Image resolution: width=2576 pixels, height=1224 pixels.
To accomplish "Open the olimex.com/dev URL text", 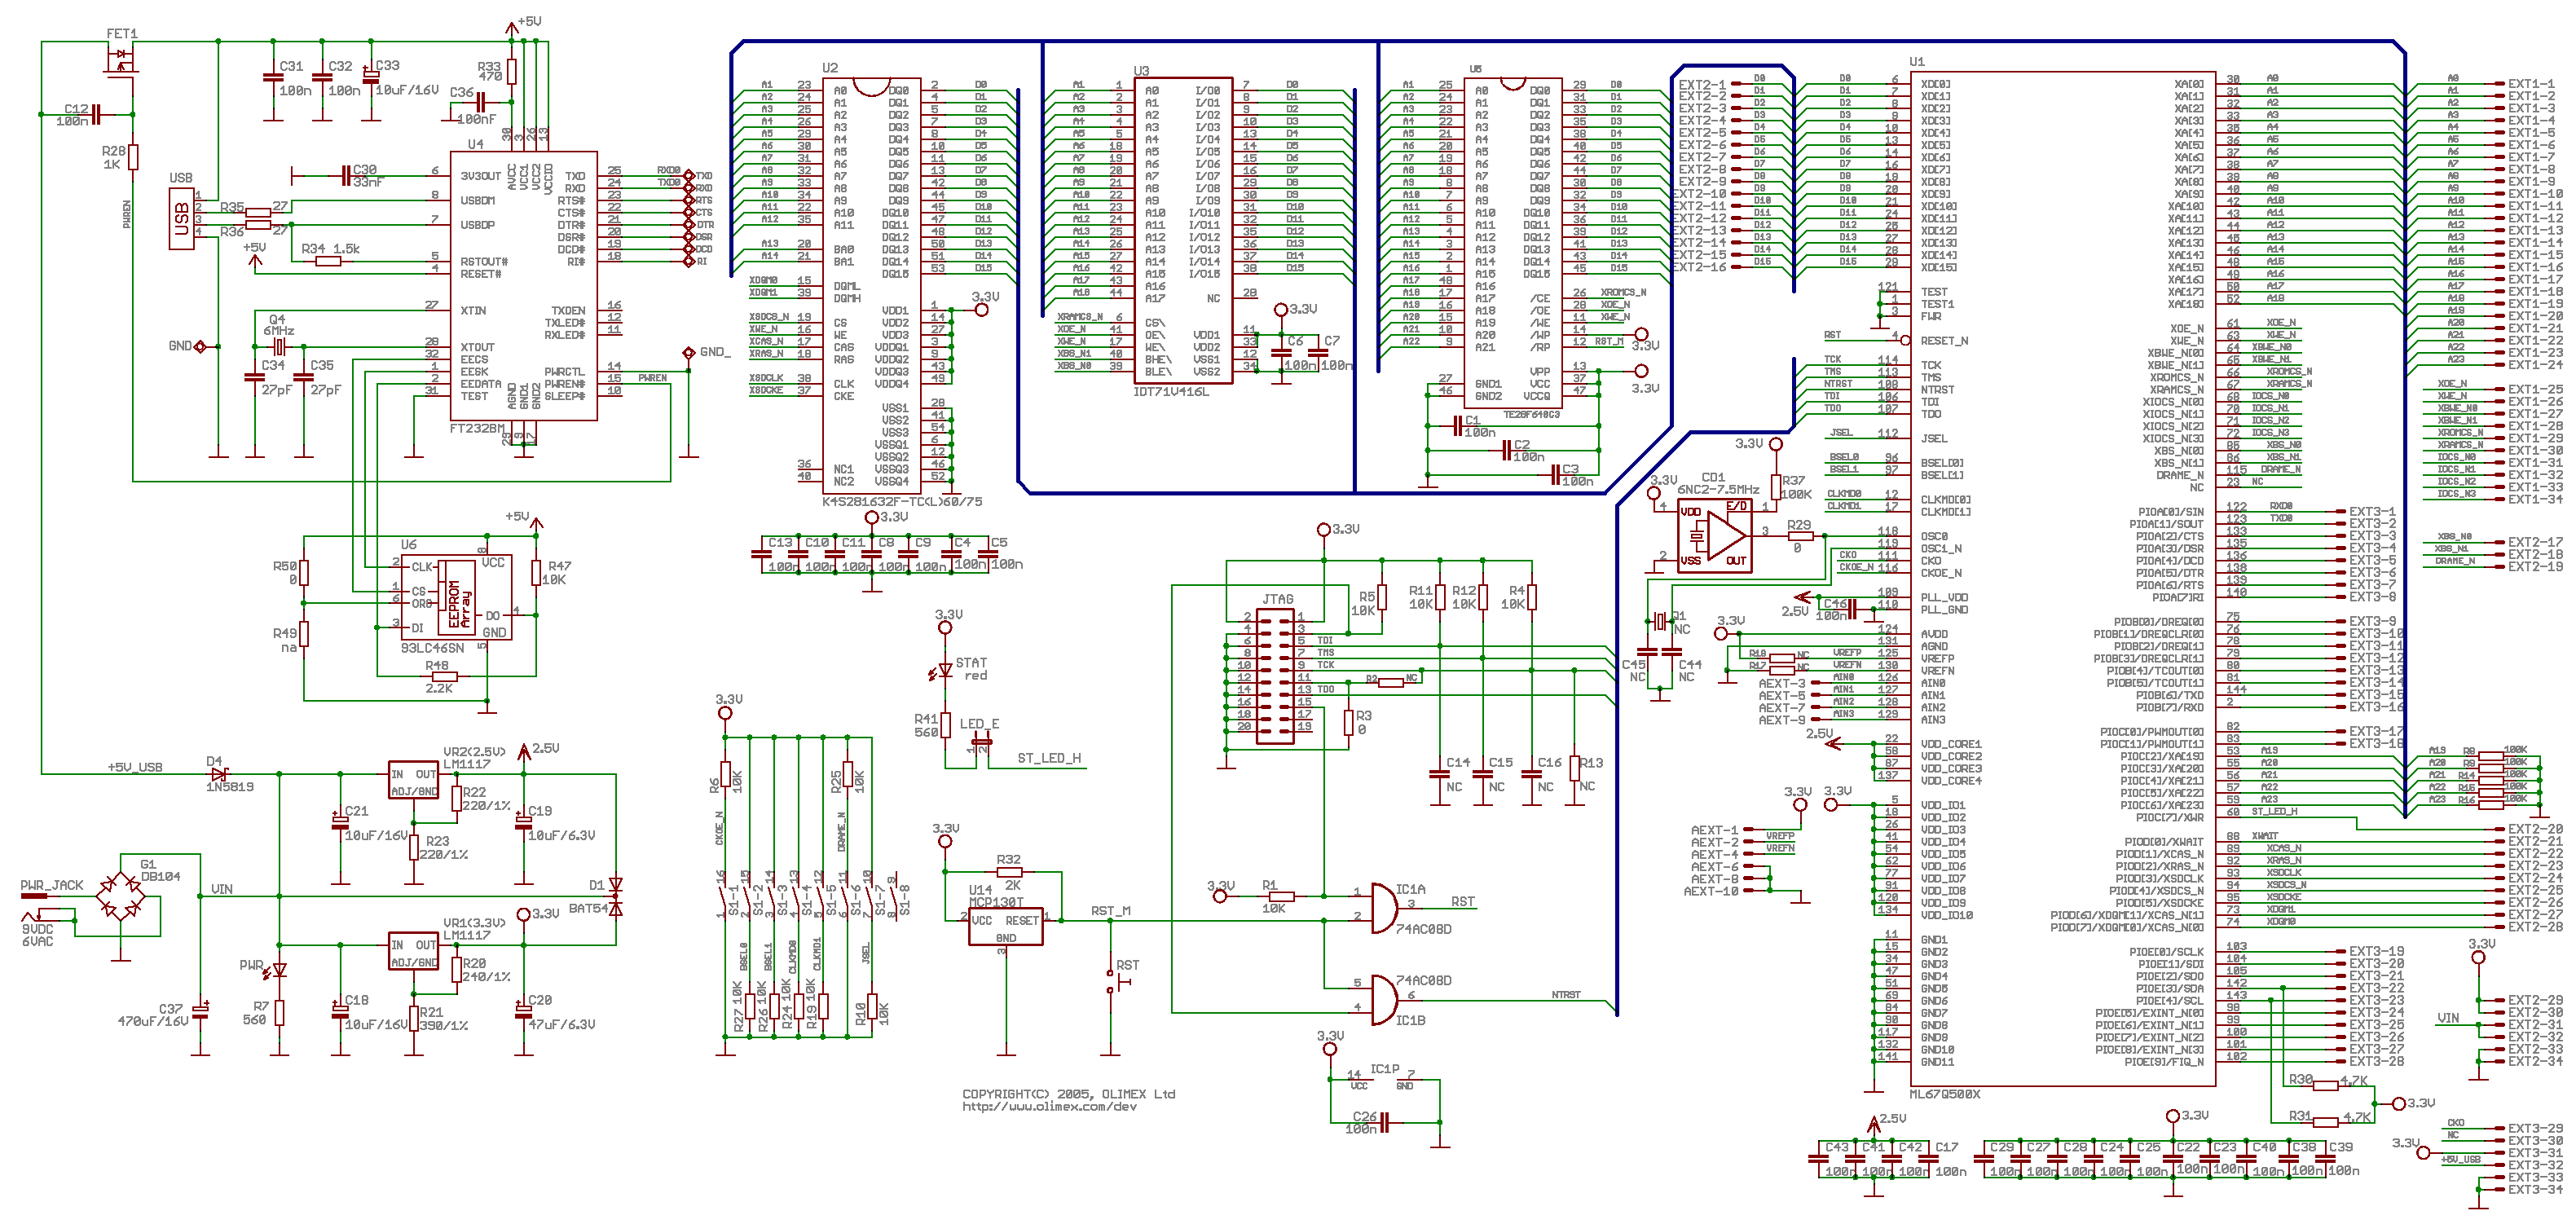I will pos(1049,1106).
